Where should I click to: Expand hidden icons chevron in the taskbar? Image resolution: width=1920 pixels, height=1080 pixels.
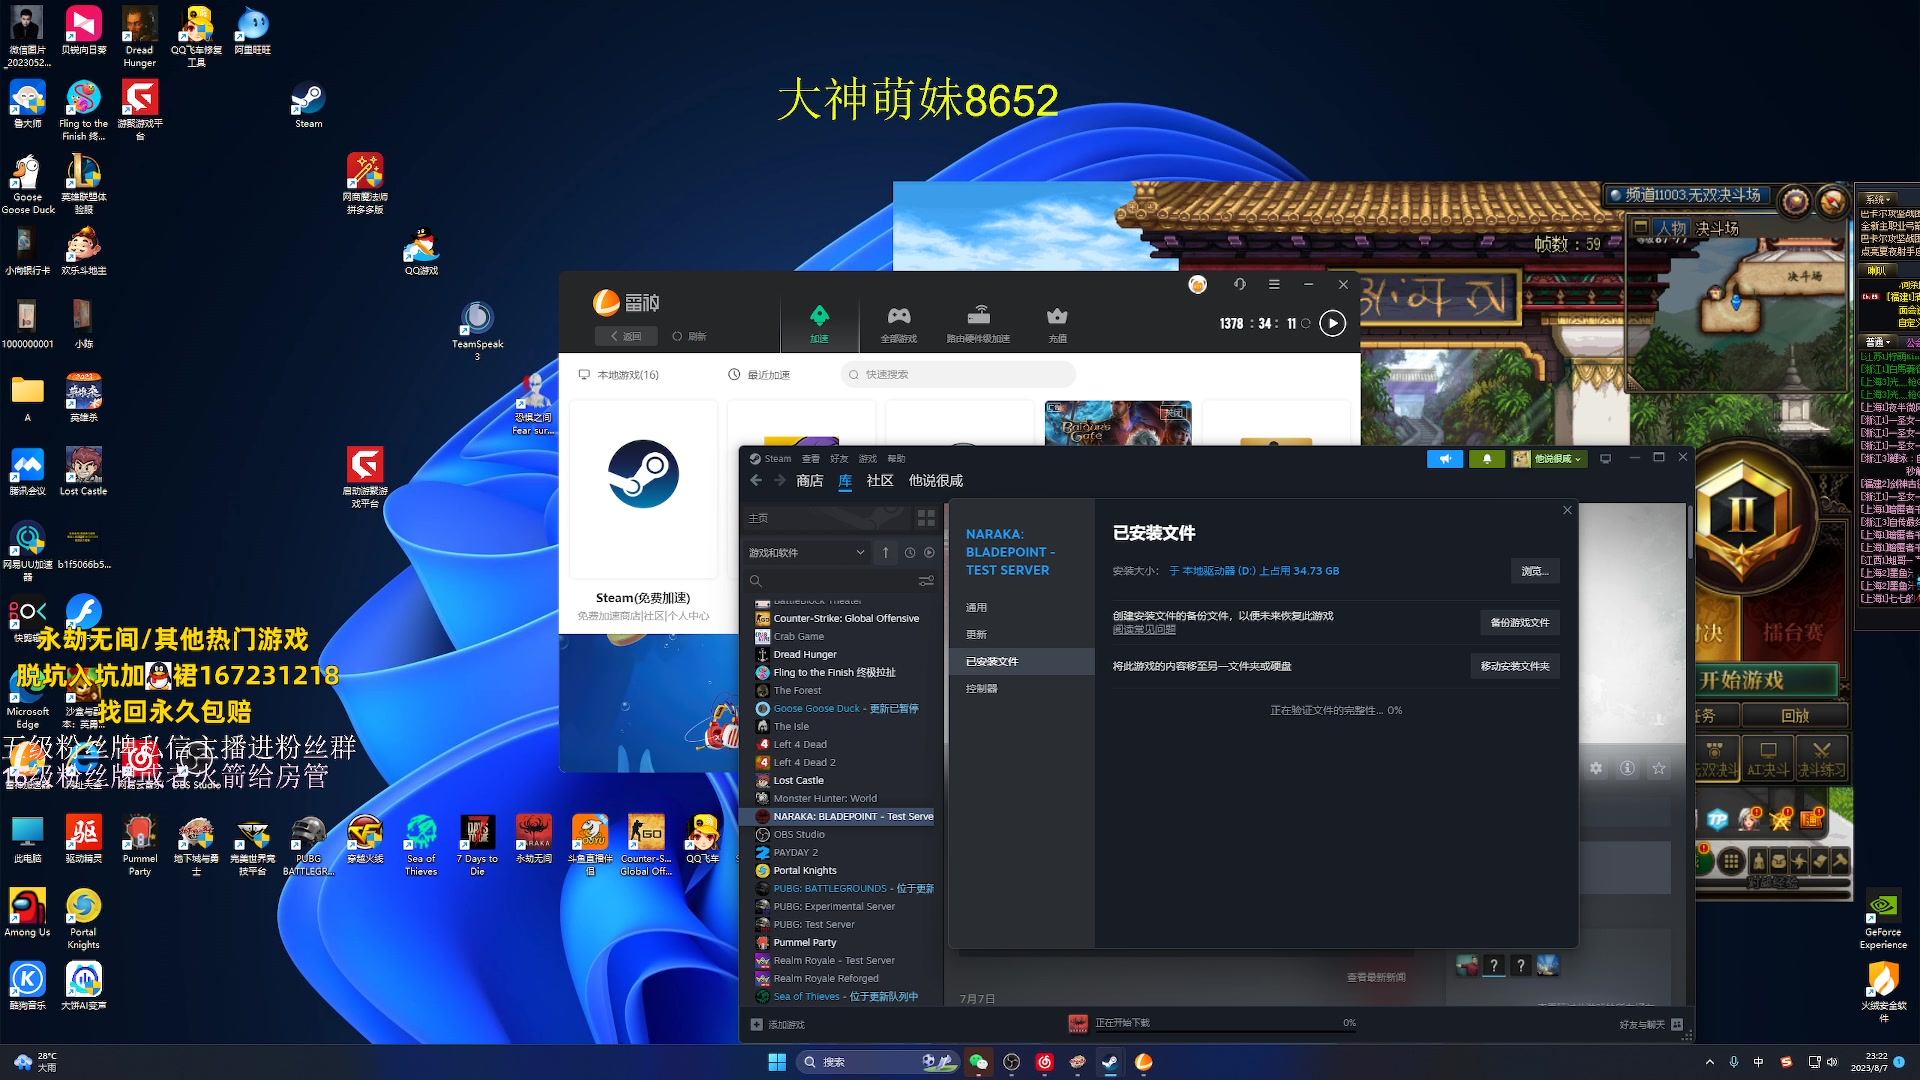coord(1709,1062)
